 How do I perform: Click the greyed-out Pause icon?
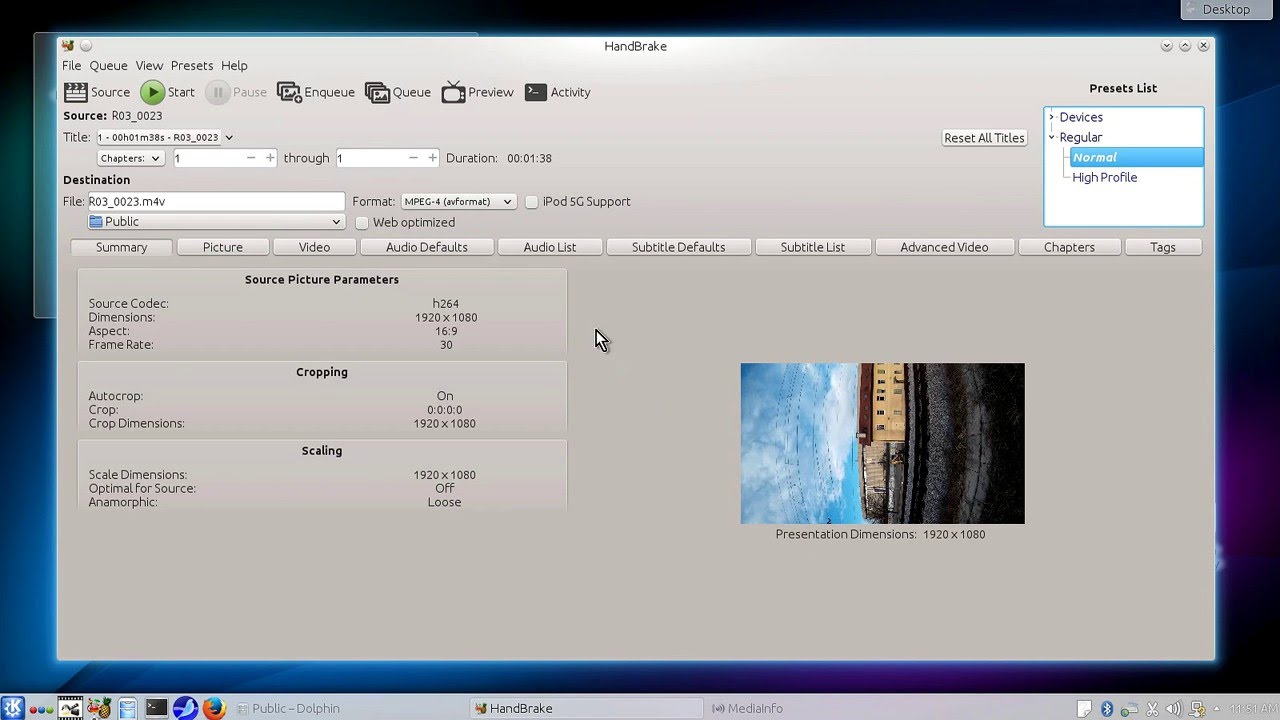point(217,92)
